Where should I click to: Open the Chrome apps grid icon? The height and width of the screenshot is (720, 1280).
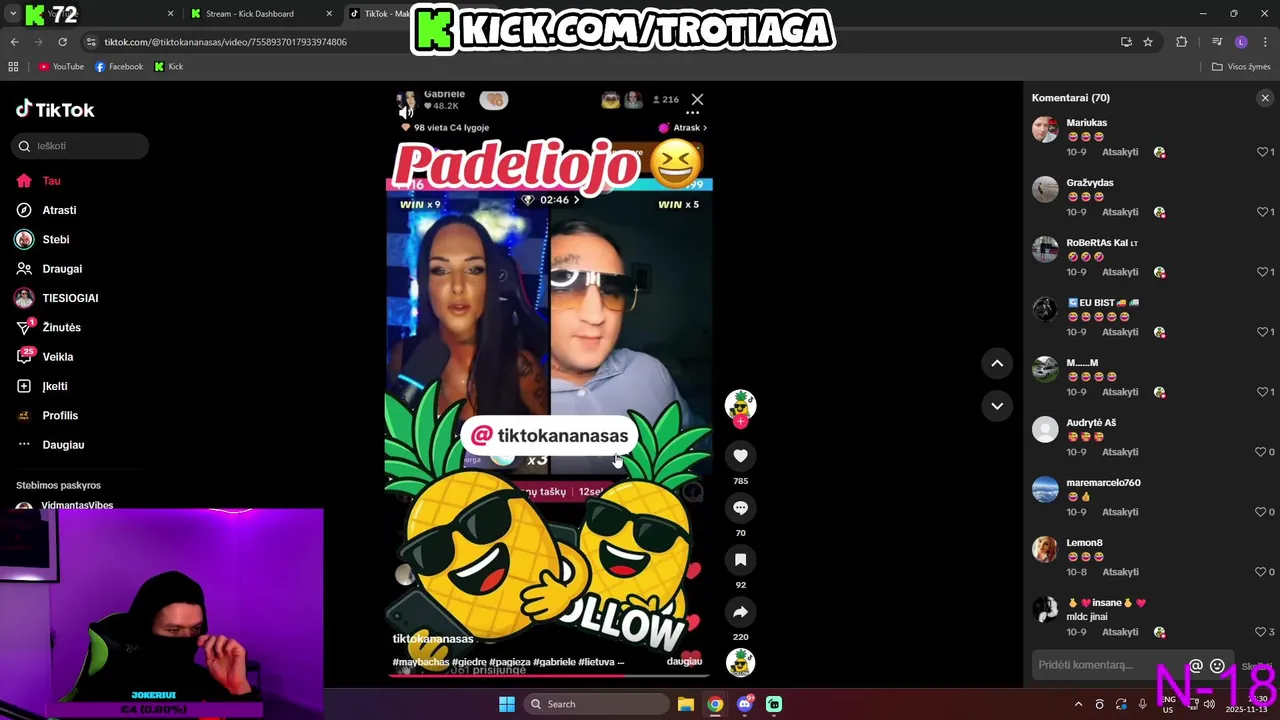pyautogui.click(x=13, y=67)
